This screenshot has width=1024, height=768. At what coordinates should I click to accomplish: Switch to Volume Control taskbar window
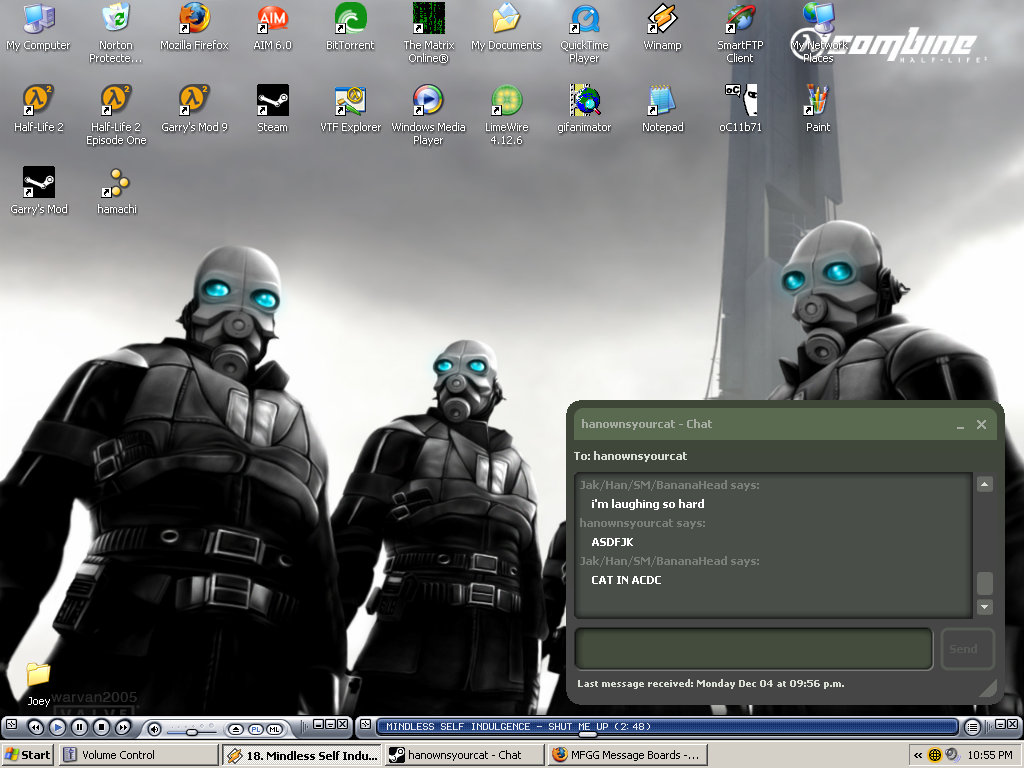pos(139,755)
